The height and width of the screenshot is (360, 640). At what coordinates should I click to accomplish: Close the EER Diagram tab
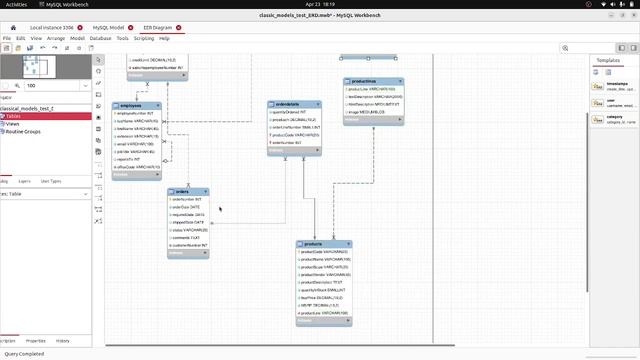click(178, 28)
